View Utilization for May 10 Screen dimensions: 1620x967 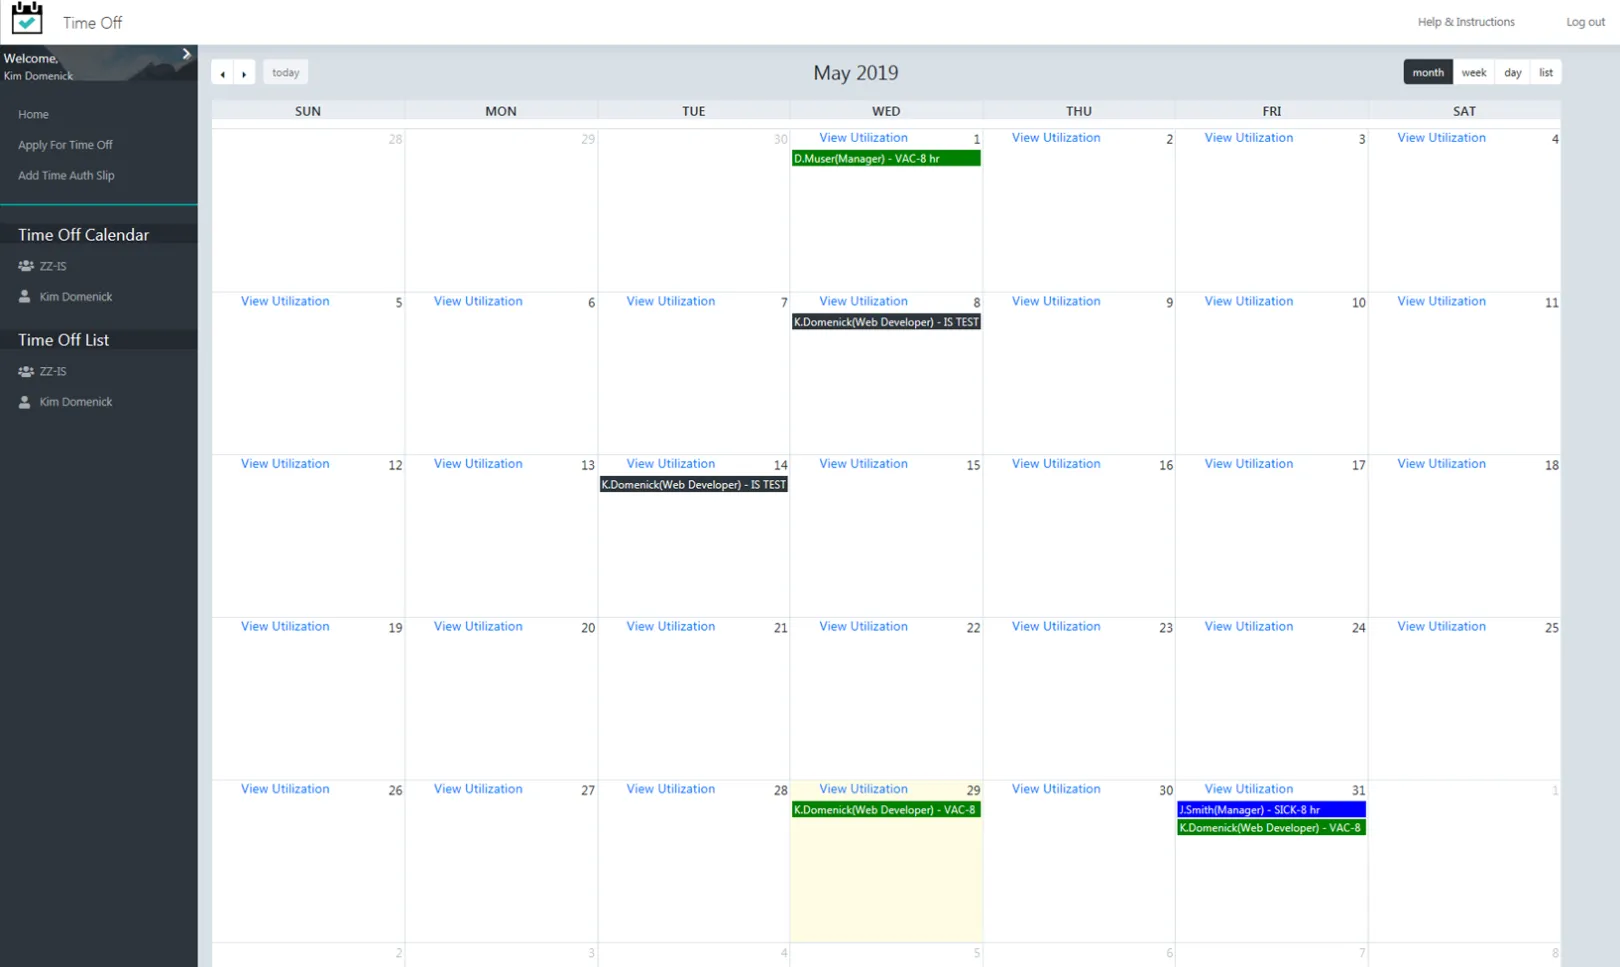tap(1249, 301)
